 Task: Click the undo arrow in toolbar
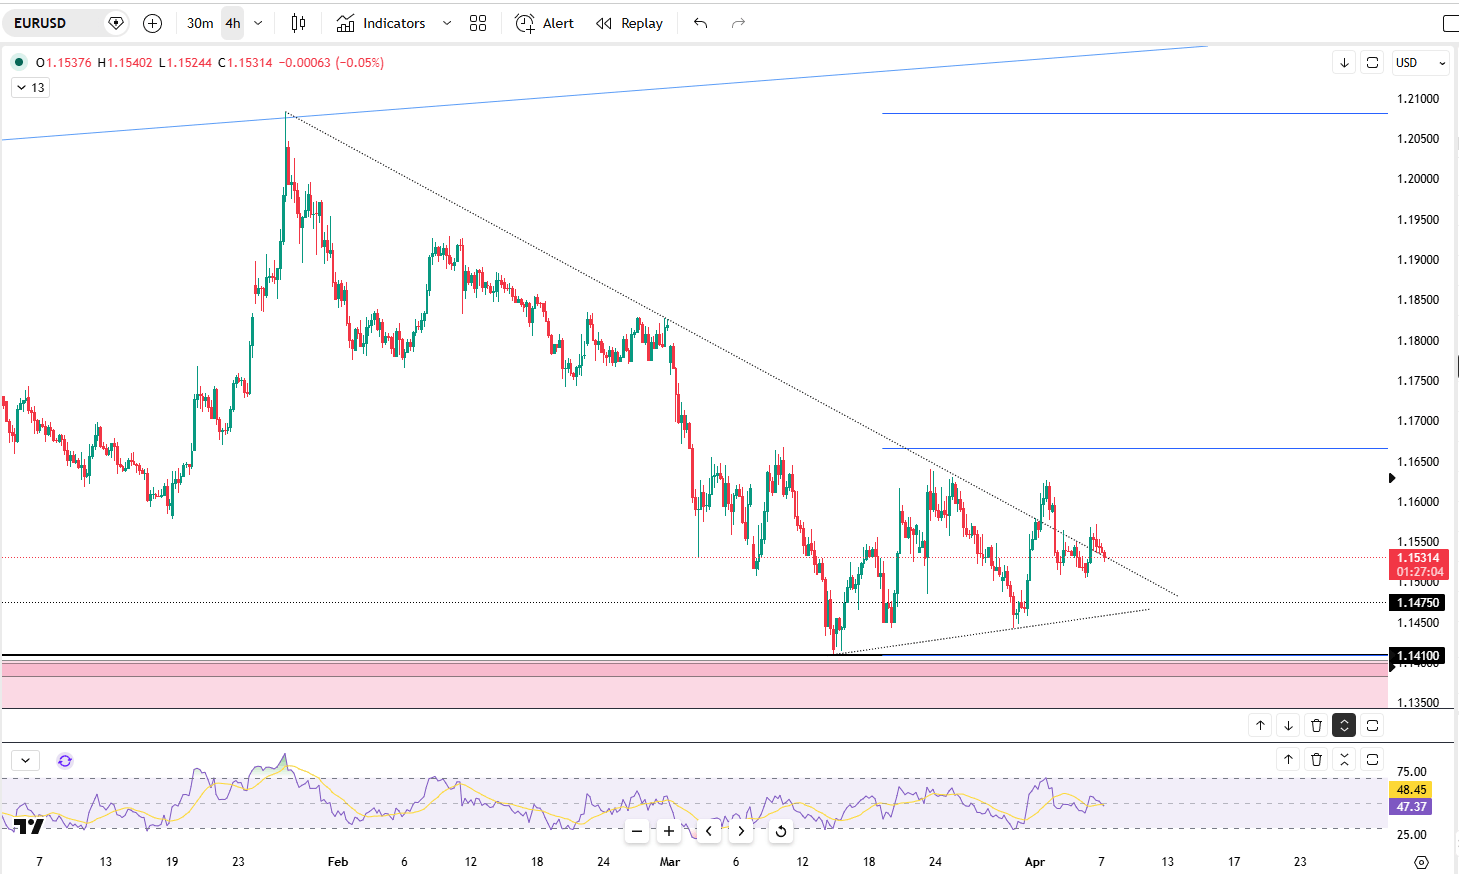tap(700, 23)
